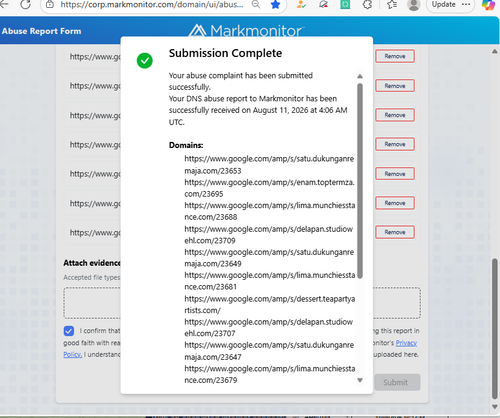The height and width of the screenshot is (418, 500).
Task: Open the Policy link
Action: [72, 354]
